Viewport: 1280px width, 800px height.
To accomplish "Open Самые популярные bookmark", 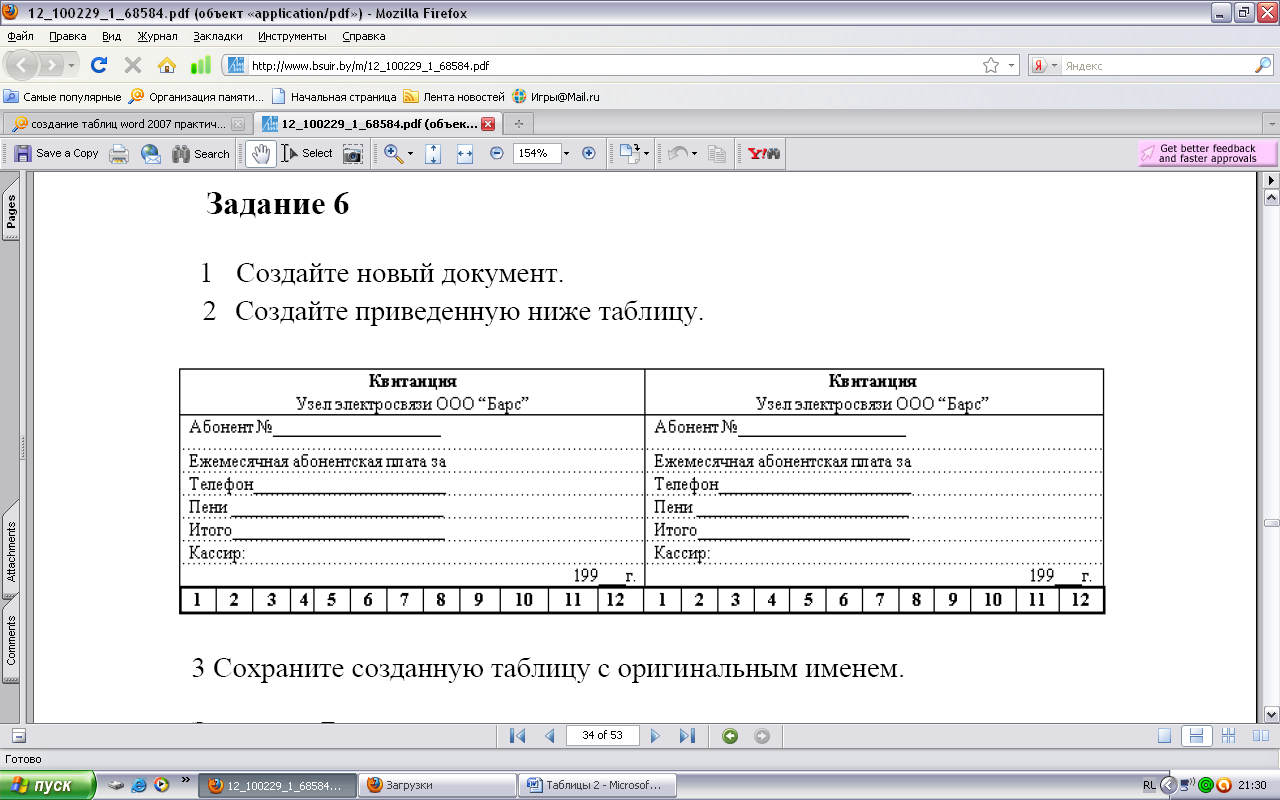I will (62, 97).
